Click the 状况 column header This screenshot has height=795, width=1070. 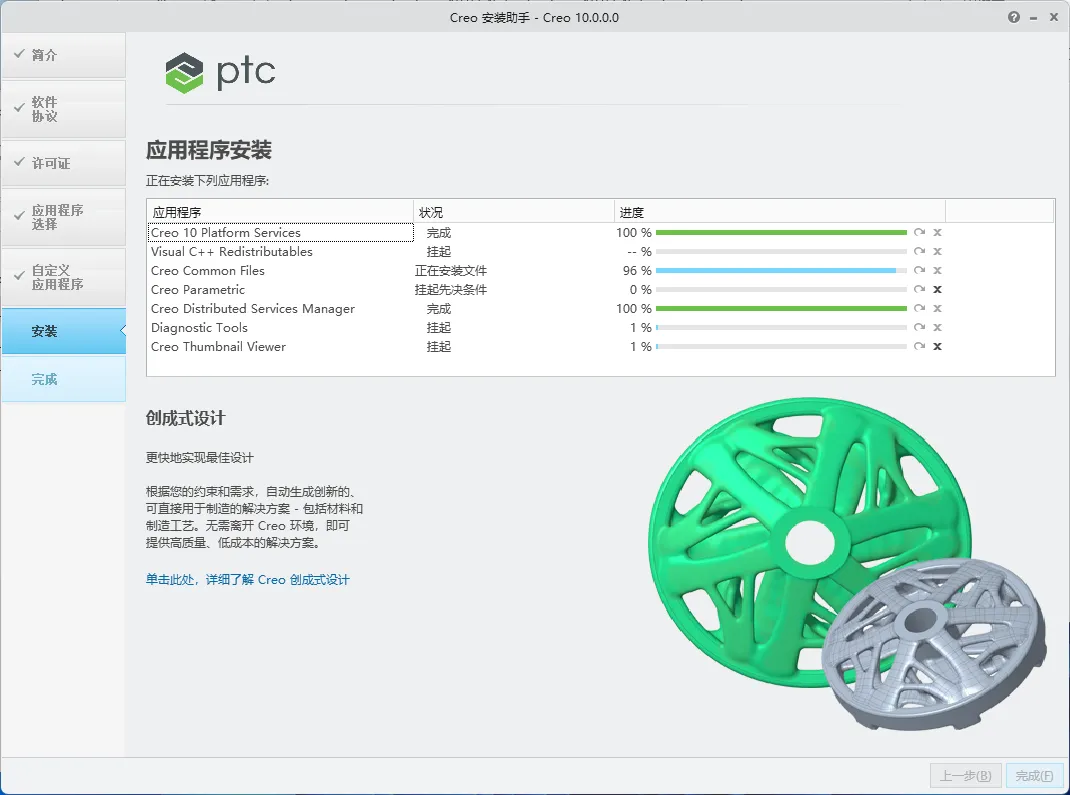514,212
